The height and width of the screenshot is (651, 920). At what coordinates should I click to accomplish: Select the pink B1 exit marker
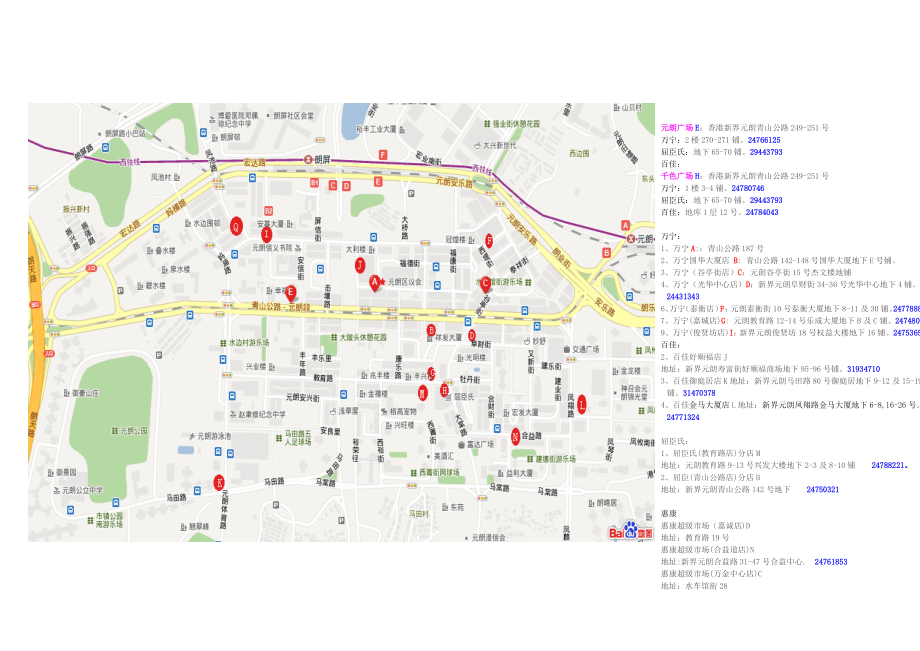click(313, 183)
